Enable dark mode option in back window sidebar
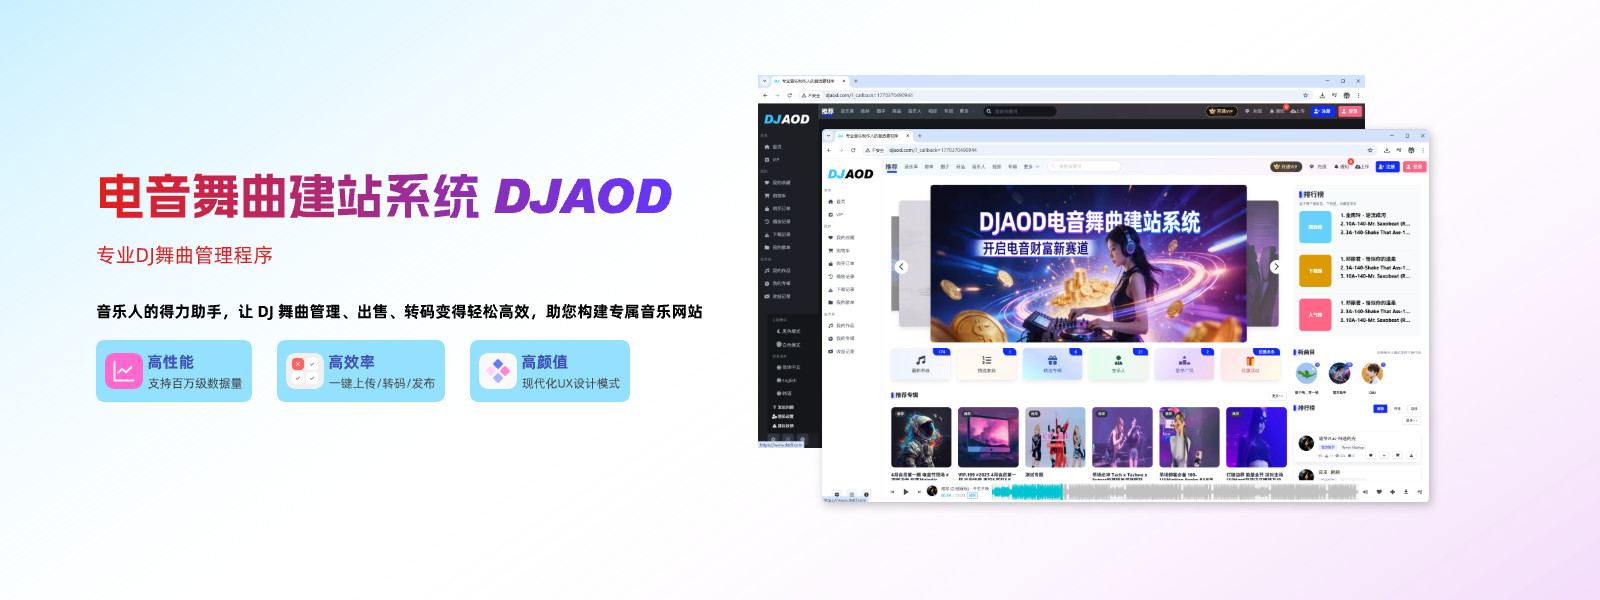The width and height of the screenshot is (1600, 600). (788, 331)
